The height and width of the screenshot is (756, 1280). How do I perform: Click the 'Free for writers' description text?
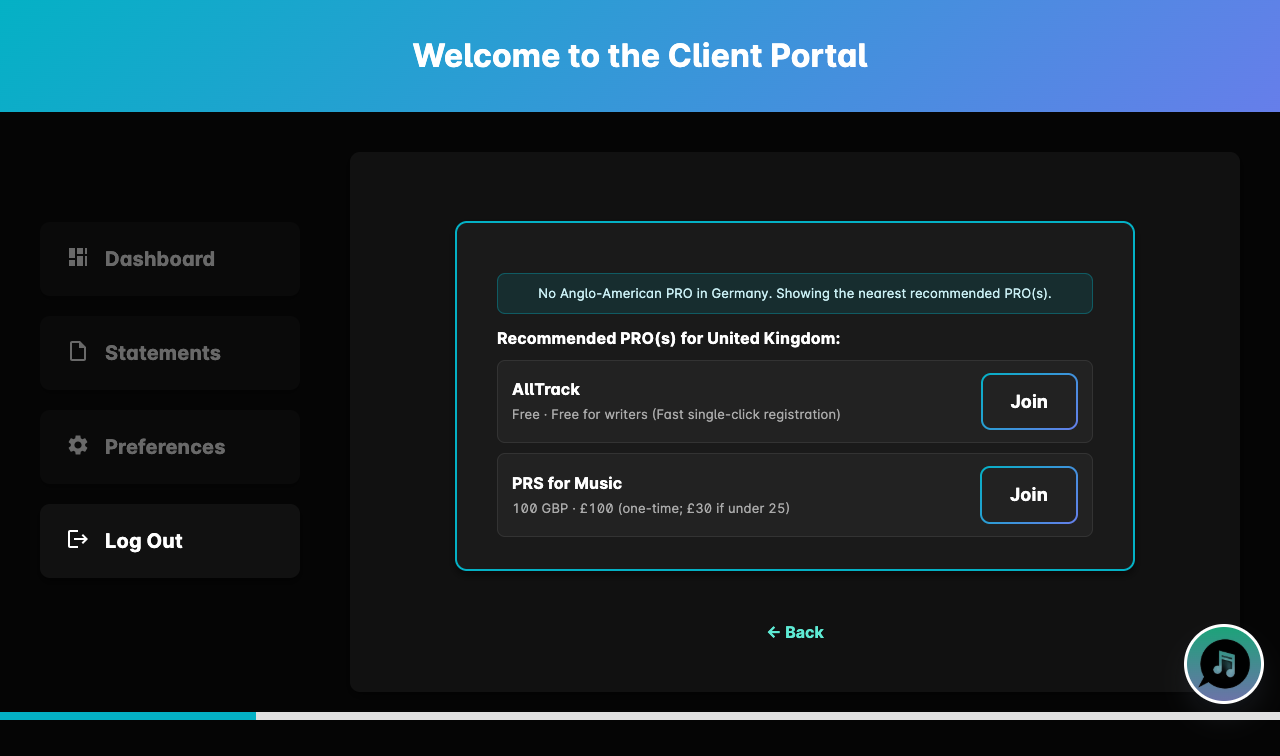[x=676, y=414]
